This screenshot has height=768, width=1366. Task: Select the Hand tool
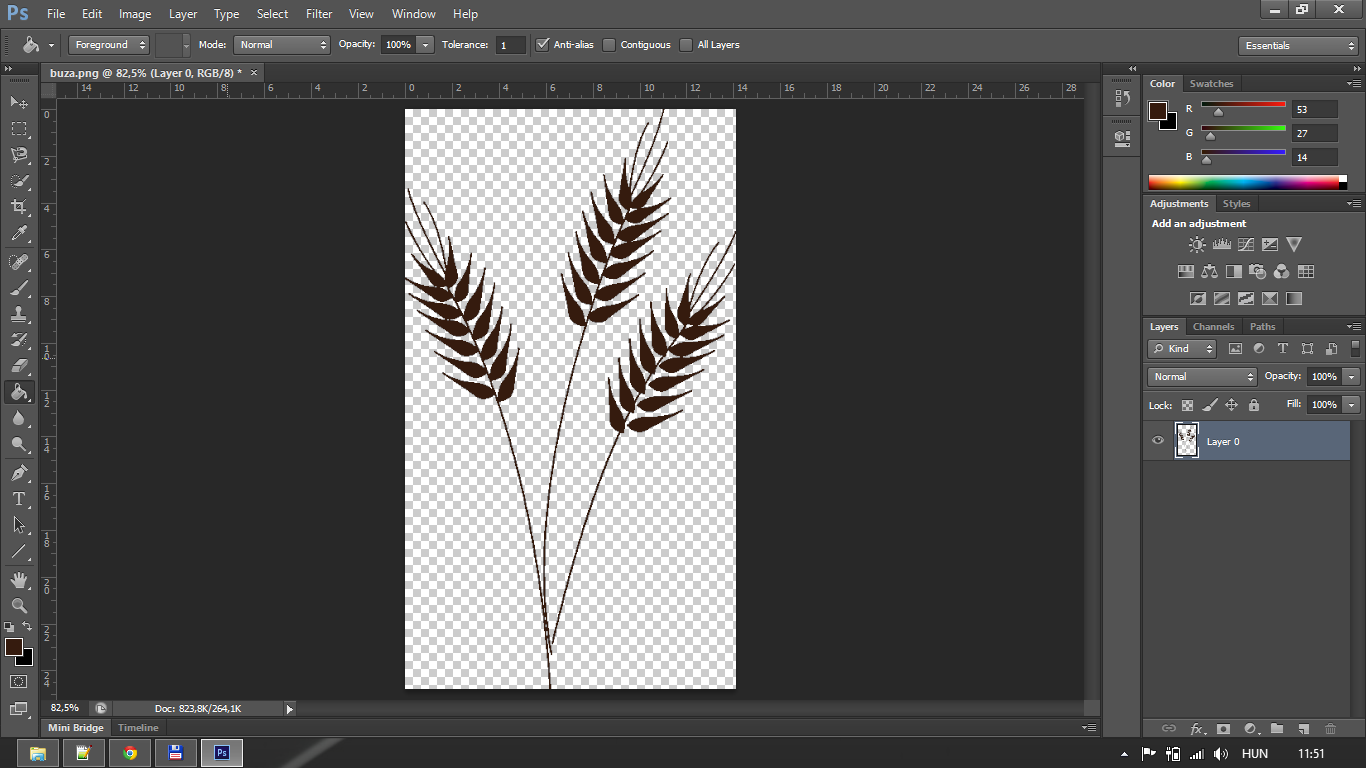tap(19, 579)
